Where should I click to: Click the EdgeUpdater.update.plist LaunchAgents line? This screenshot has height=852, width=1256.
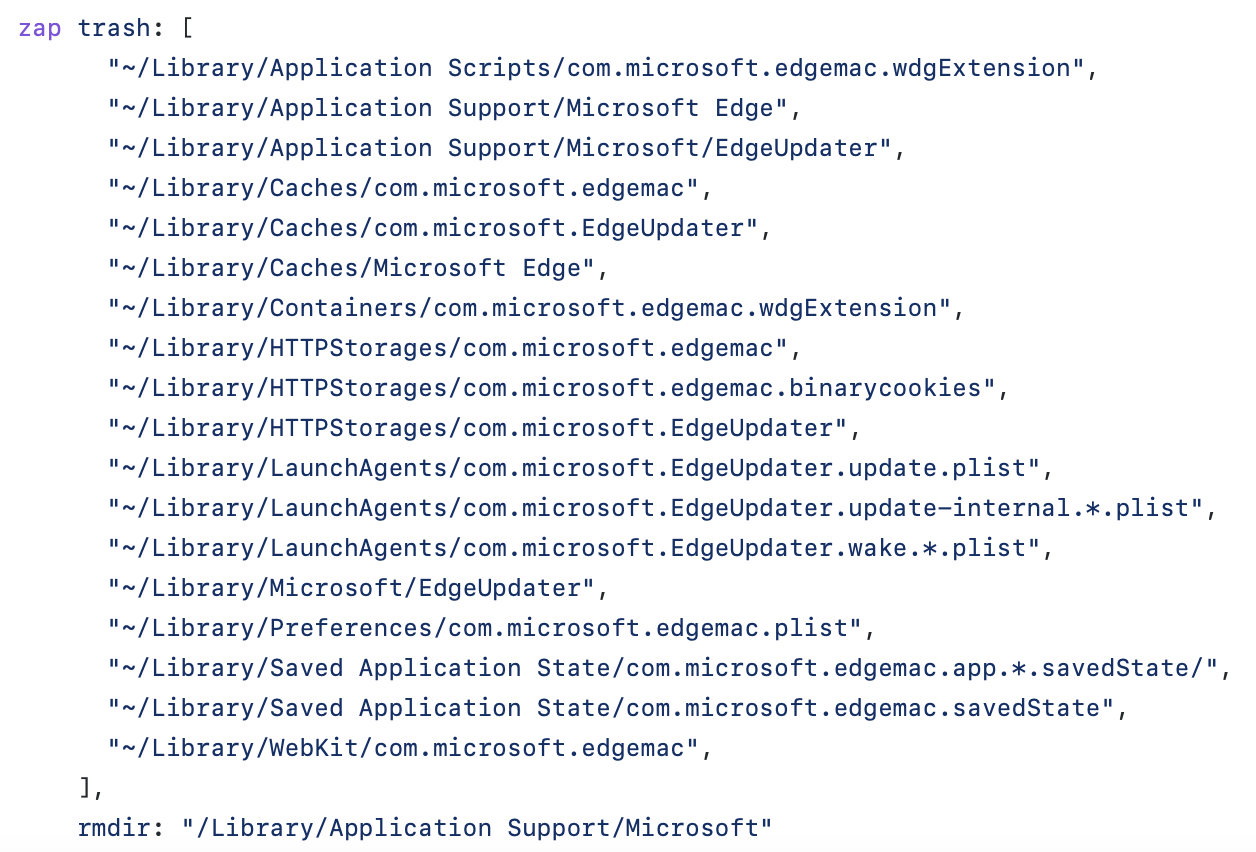coord(581,468)
